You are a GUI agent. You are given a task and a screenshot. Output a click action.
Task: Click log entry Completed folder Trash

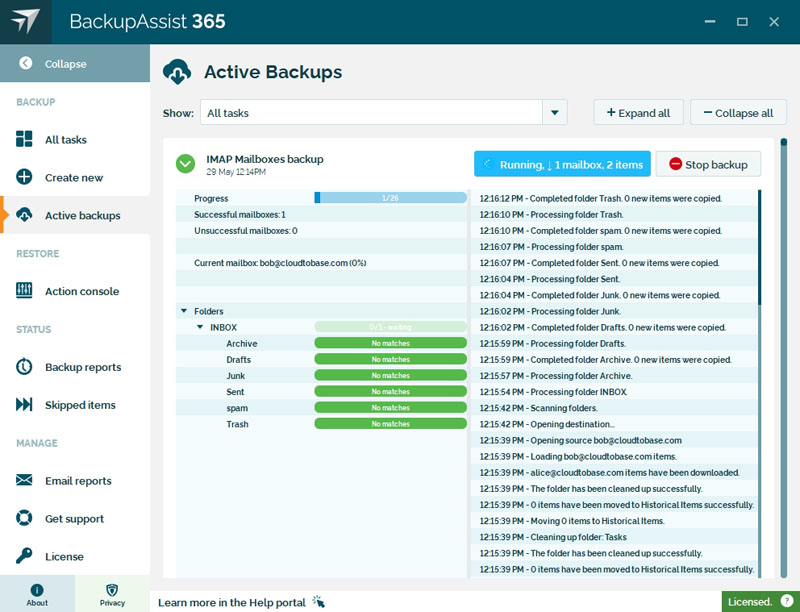(x=614, y=198)
